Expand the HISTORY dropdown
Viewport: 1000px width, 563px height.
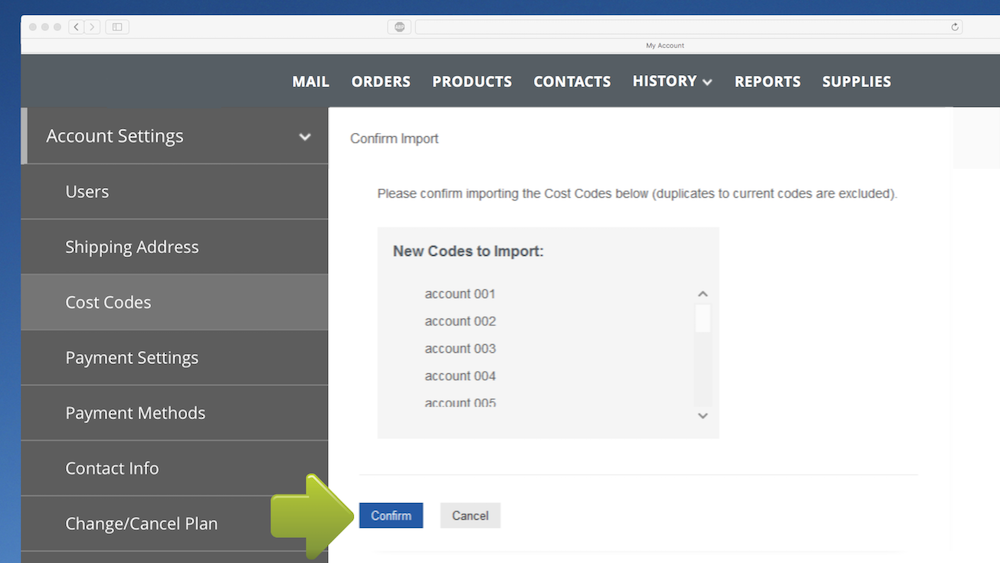point(672,82)
